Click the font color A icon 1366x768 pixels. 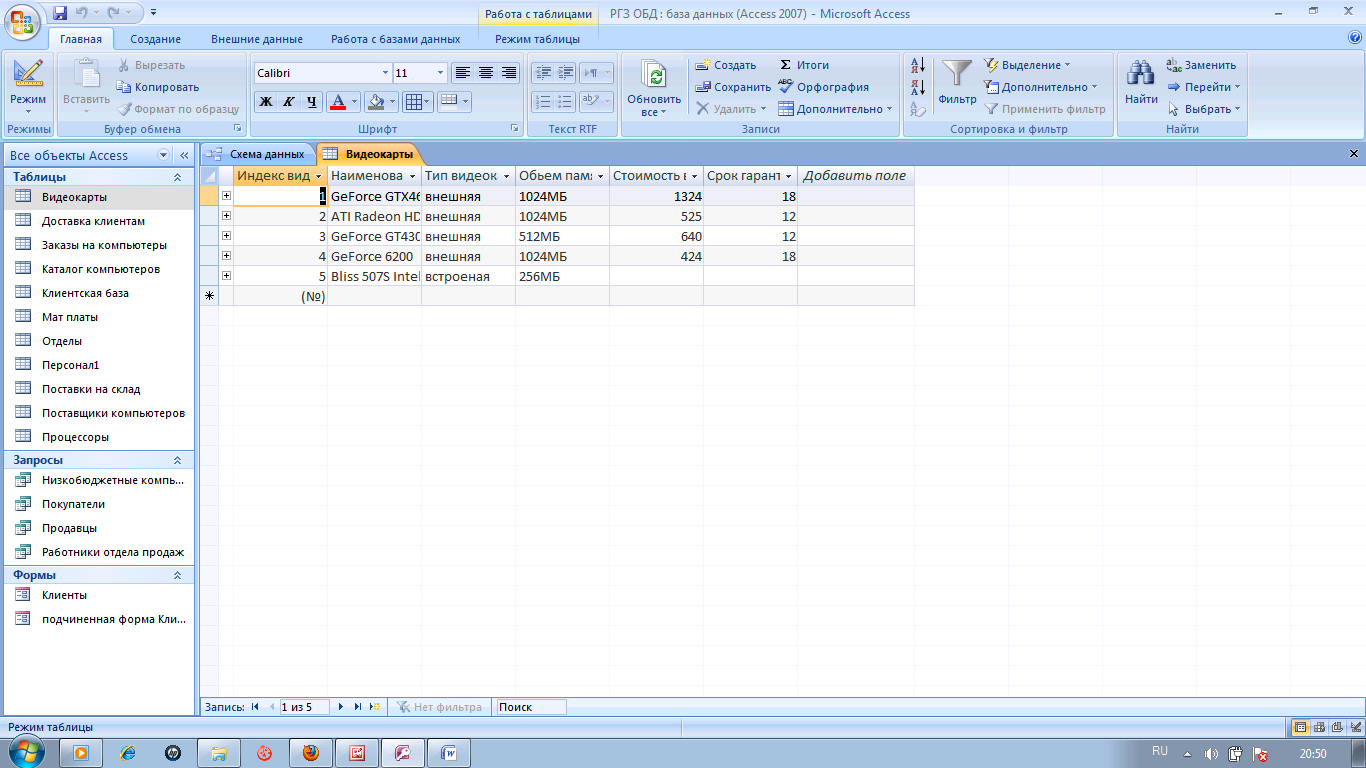[x=337, y=101]
